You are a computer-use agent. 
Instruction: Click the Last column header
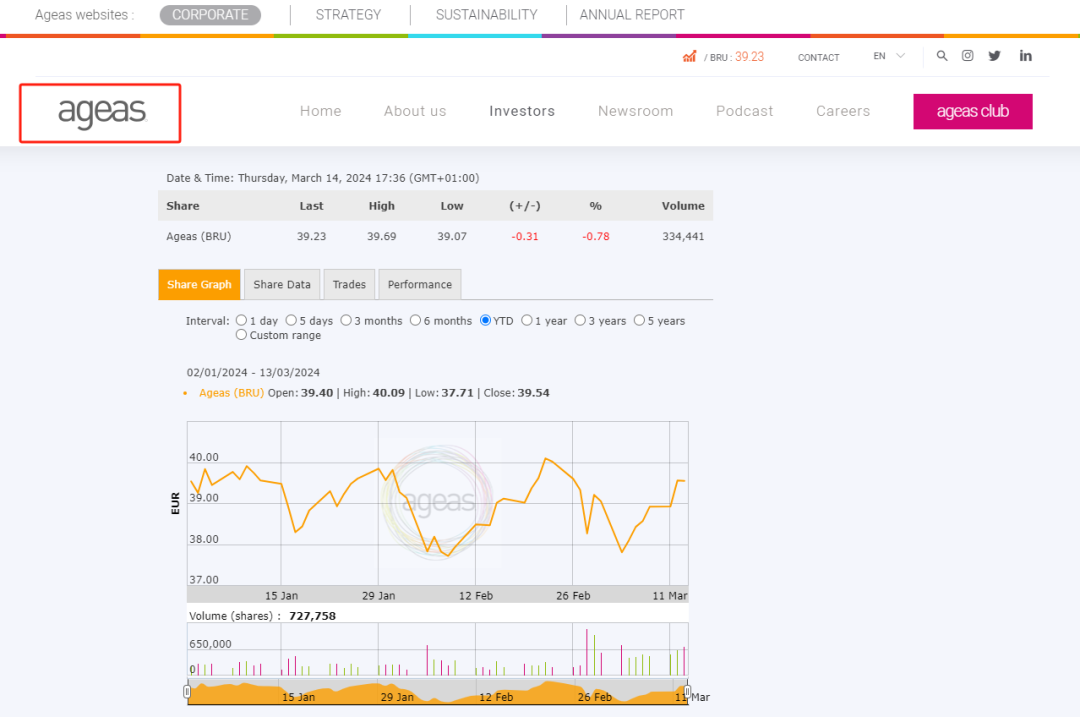coord(311,206)
